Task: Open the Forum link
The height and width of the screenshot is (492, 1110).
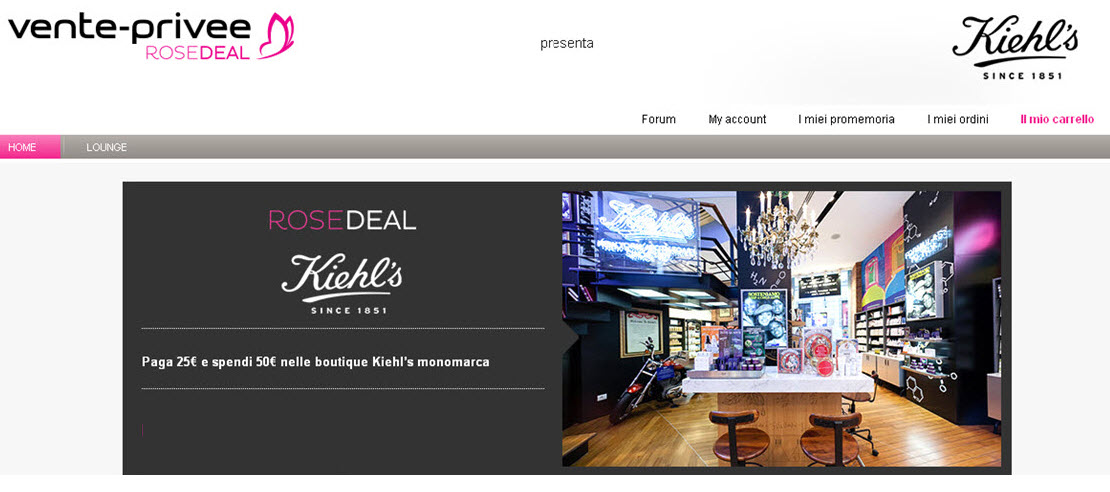Action: 658,120
